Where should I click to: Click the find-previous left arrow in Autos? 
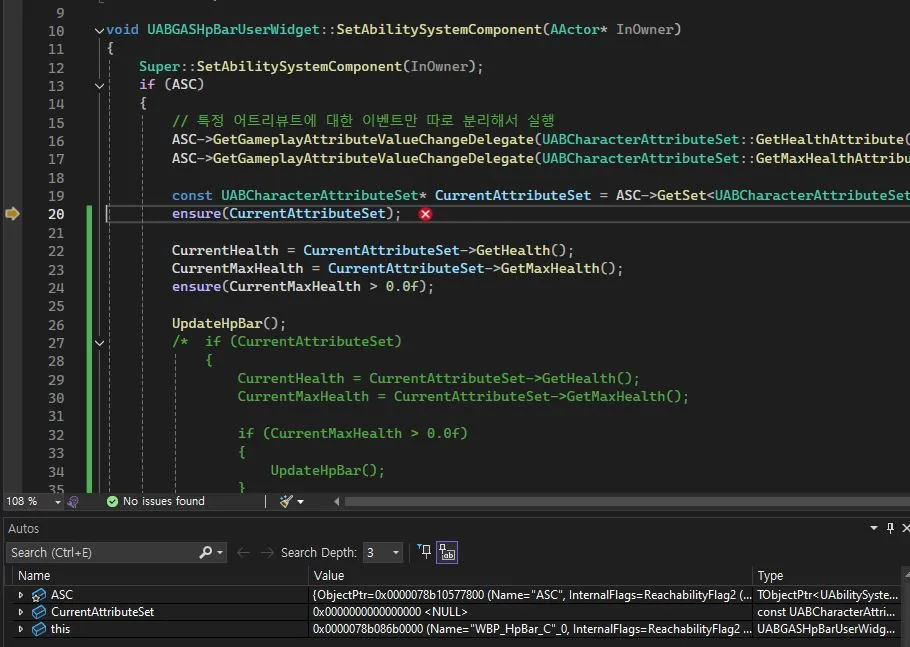[x=243, y=553]
